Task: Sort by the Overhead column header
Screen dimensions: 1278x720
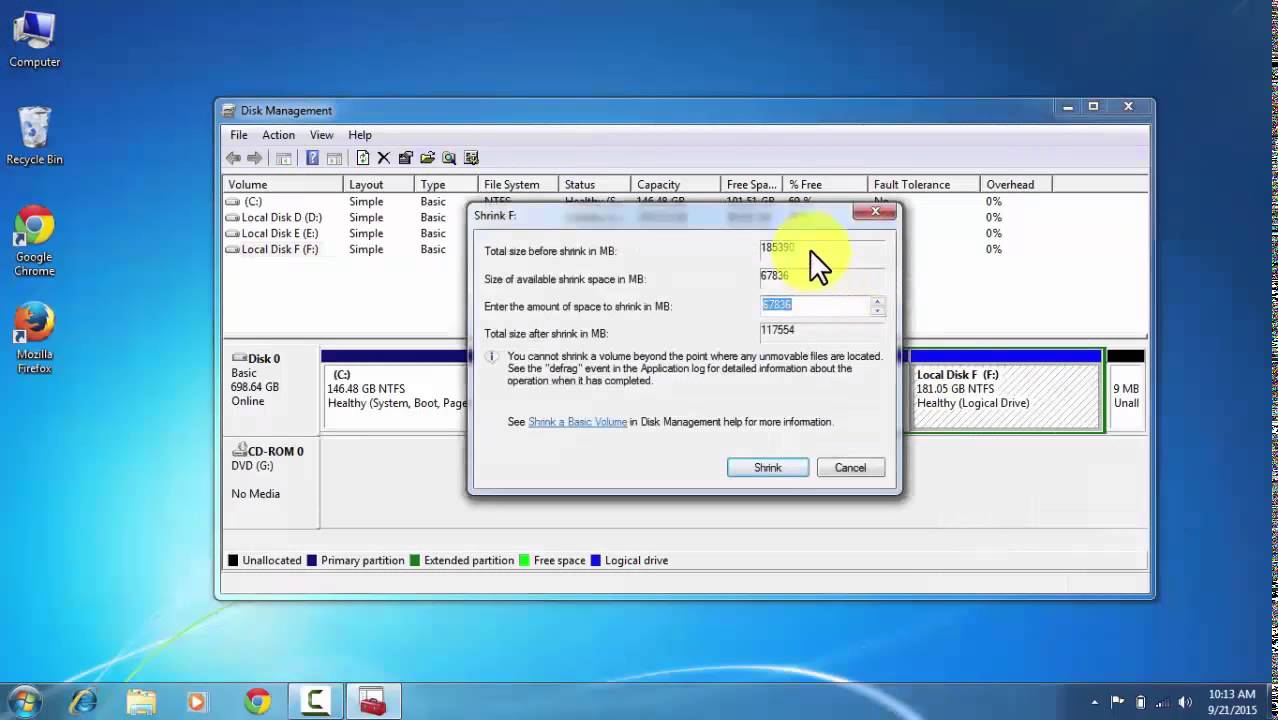Action: point(1016,185)
